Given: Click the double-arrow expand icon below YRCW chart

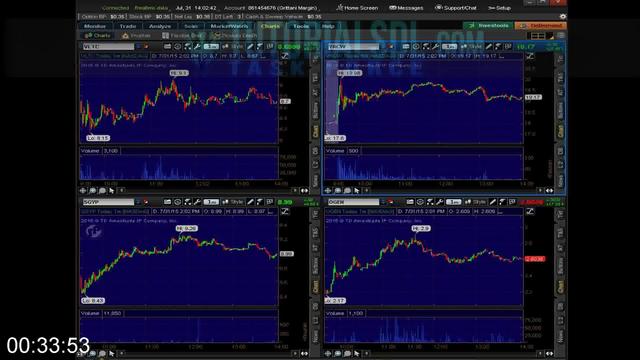Looking at the screenshot, I should coord(549,191).
